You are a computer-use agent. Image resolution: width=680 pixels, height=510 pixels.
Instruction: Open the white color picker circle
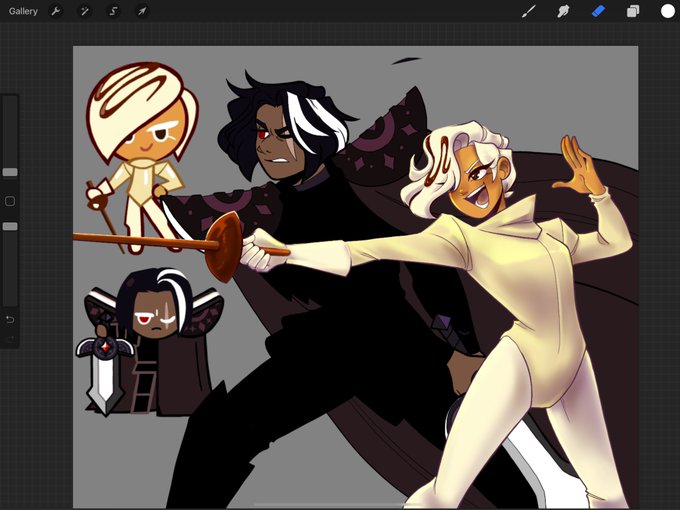667,11
